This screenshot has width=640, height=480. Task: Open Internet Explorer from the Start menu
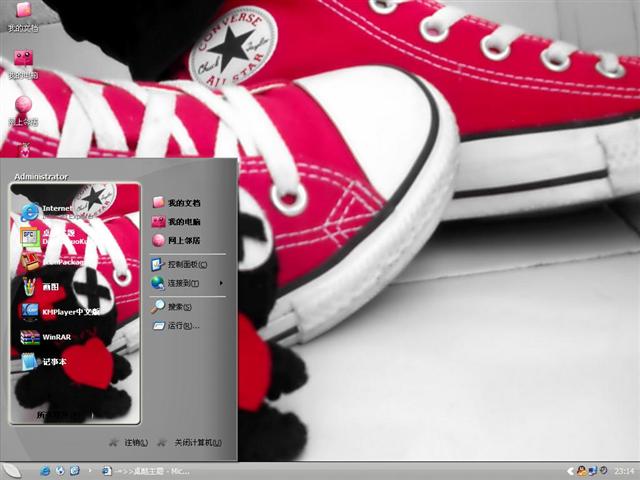[x=60, y=211]
